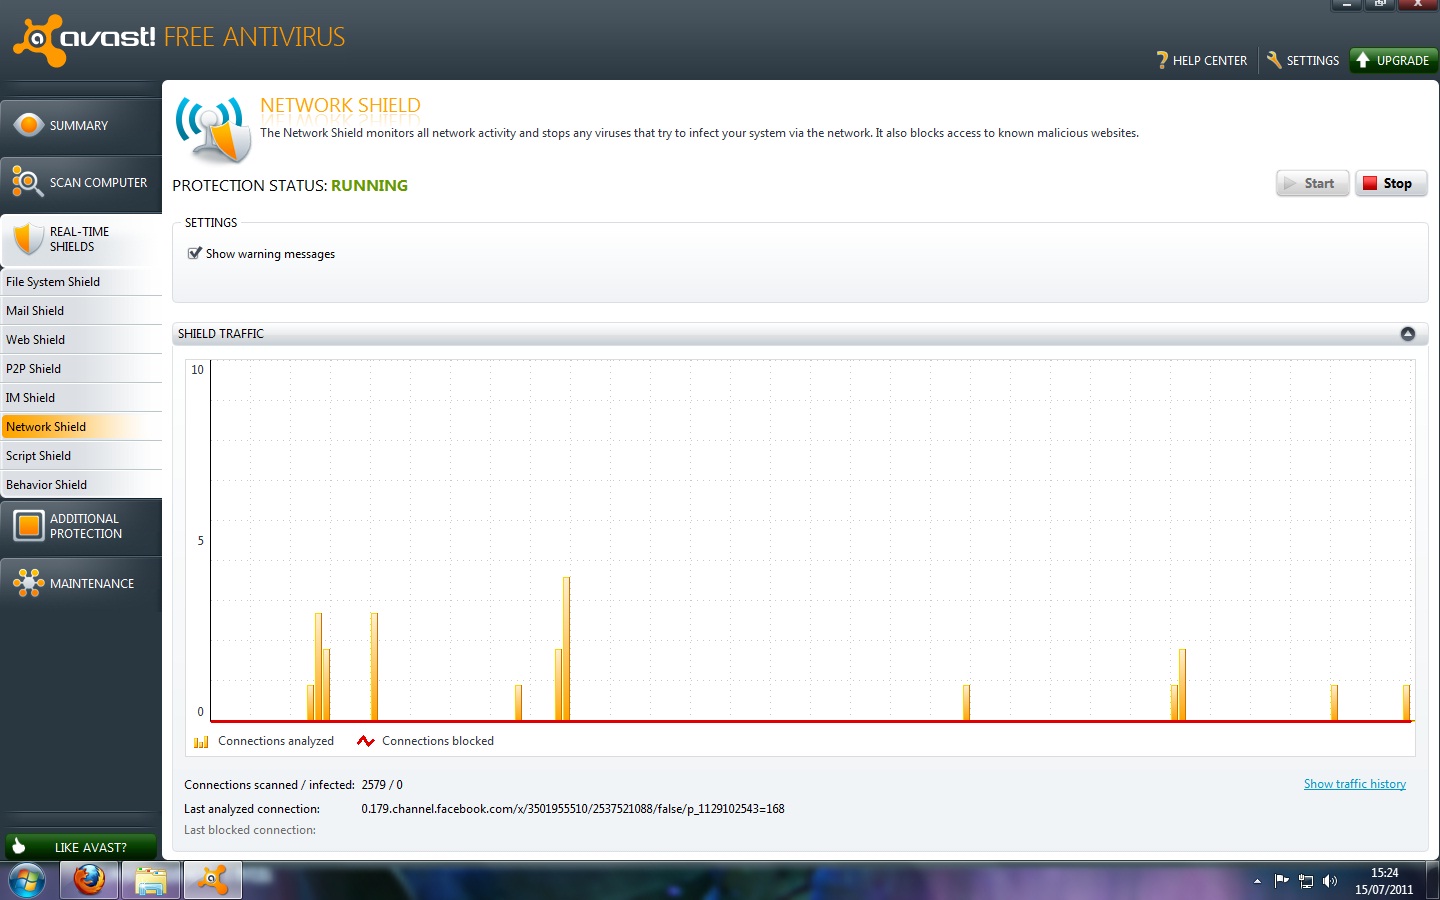This screenshot has width=1440, height=900.
Task: Click the orange Summary orb icon
Action: (x=29, y=125)
